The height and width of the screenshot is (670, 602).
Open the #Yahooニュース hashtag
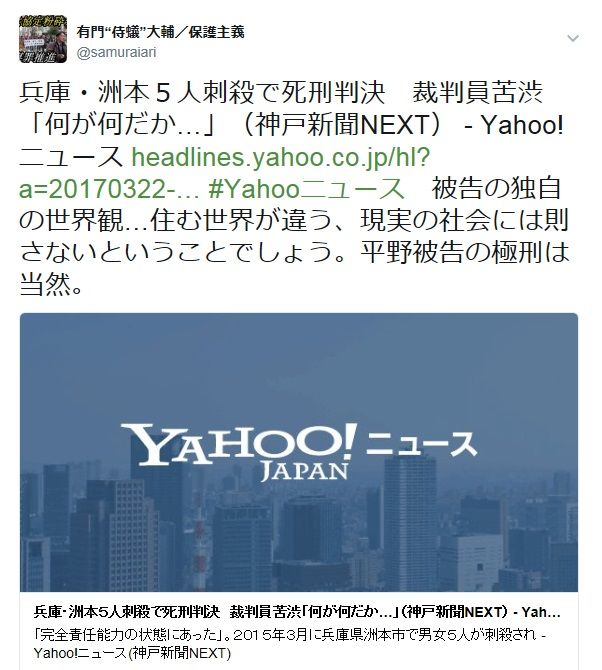coord(306,189)
